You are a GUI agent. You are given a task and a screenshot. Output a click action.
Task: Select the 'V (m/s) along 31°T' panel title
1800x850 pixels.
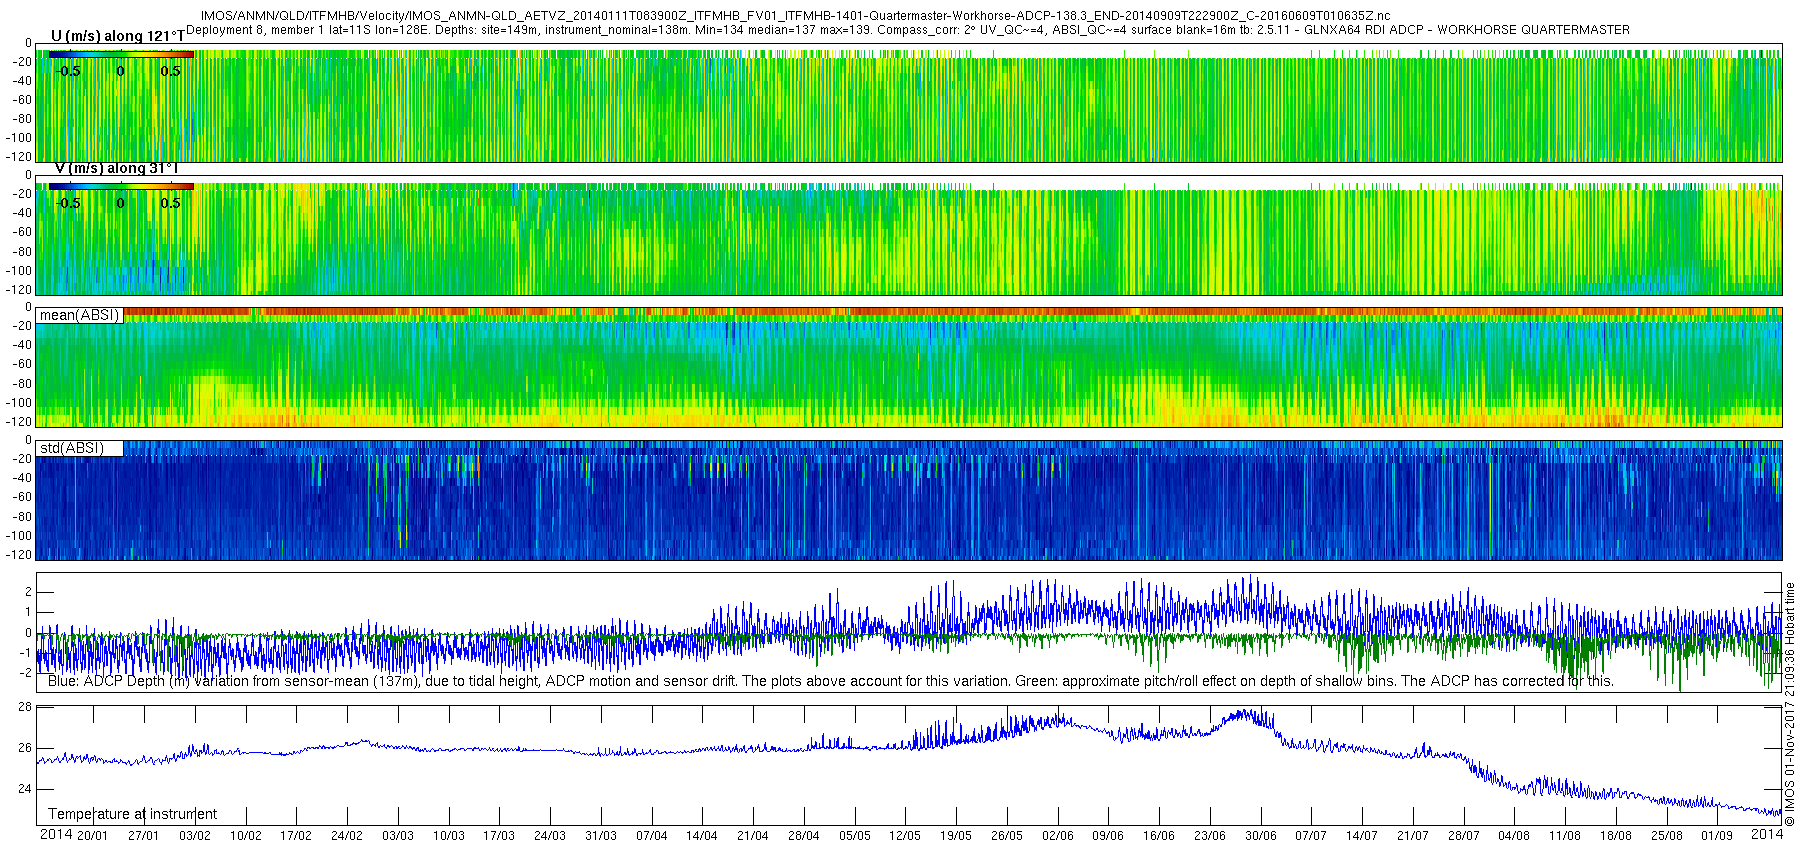116,169
